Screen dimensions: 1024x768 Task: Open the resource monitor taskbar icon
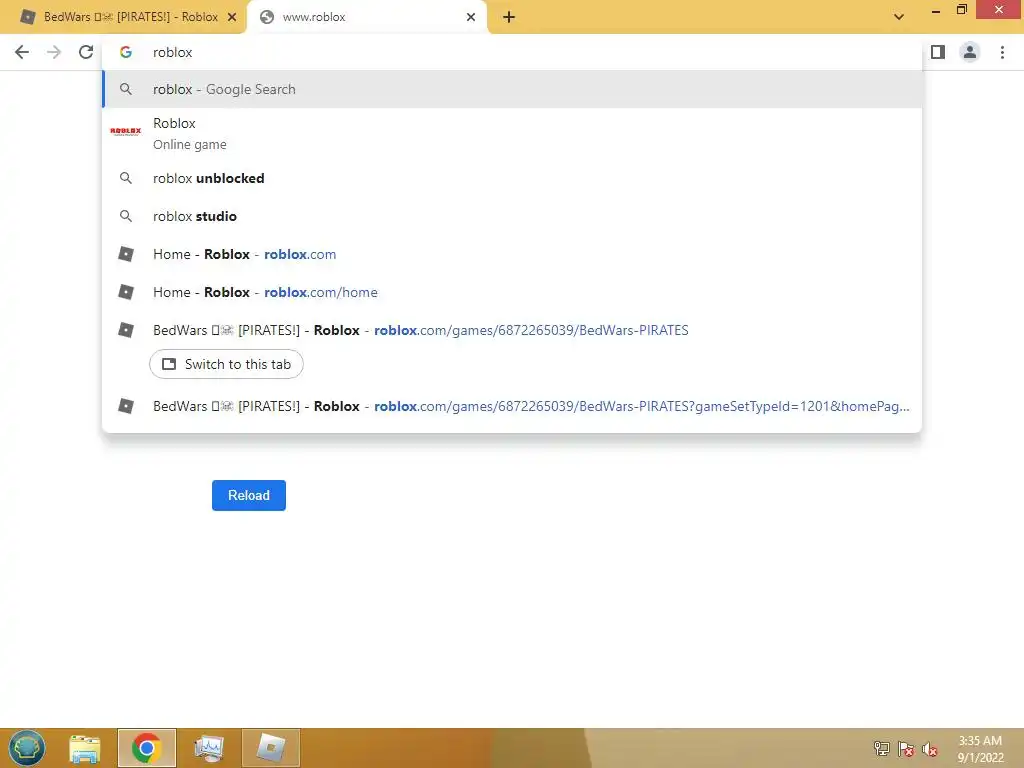click(x=208, y=748)
